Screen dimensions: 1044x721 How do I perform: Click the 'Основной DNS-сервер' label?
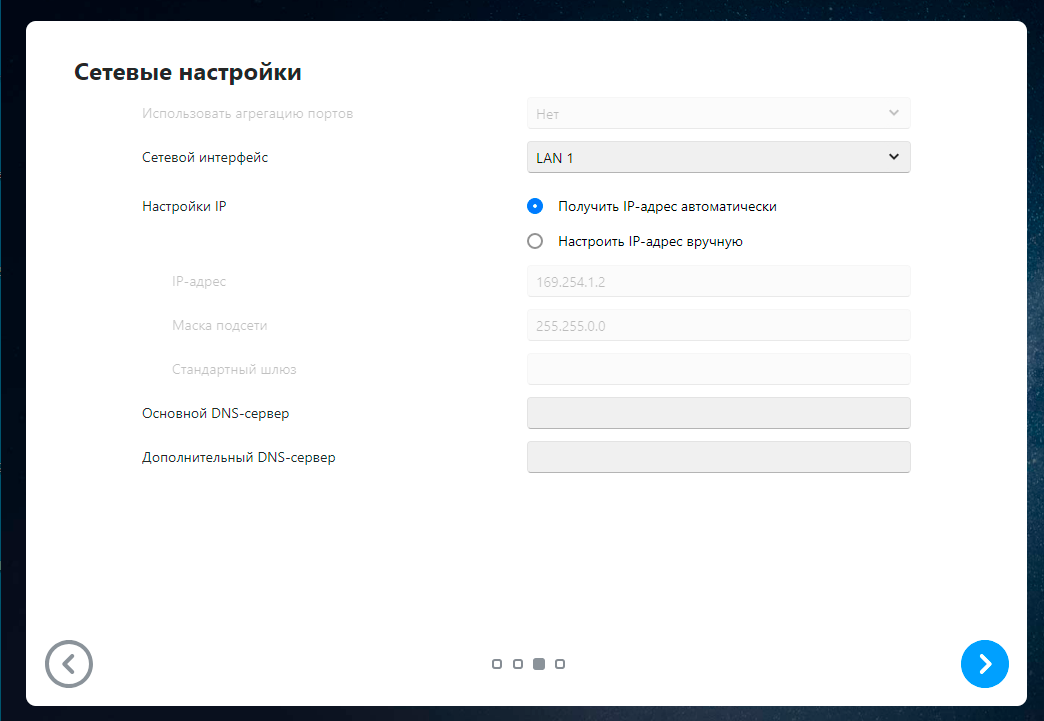tap(215, 413)
